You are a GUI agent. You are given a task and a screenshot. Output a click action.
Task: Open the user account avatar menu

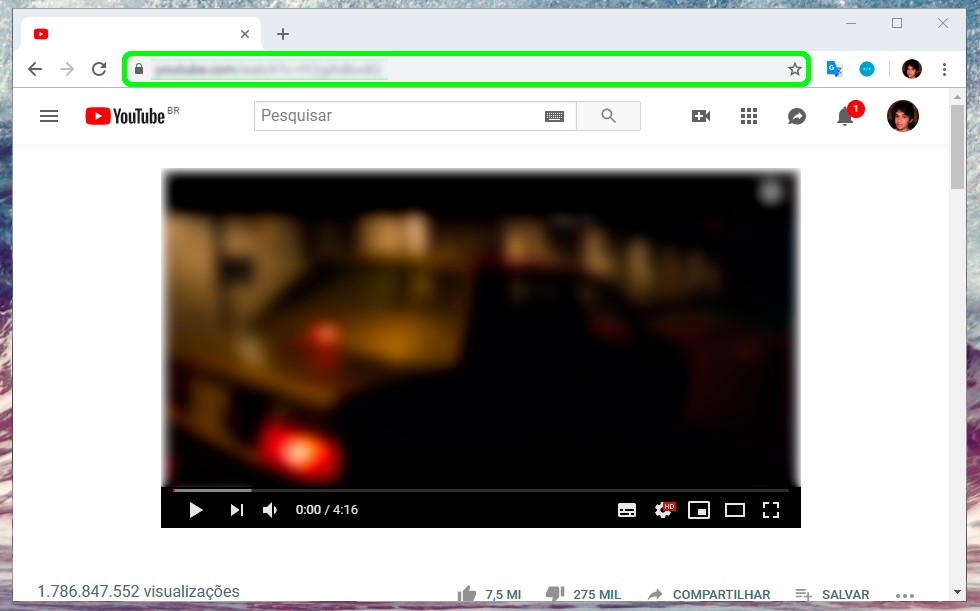902,116
